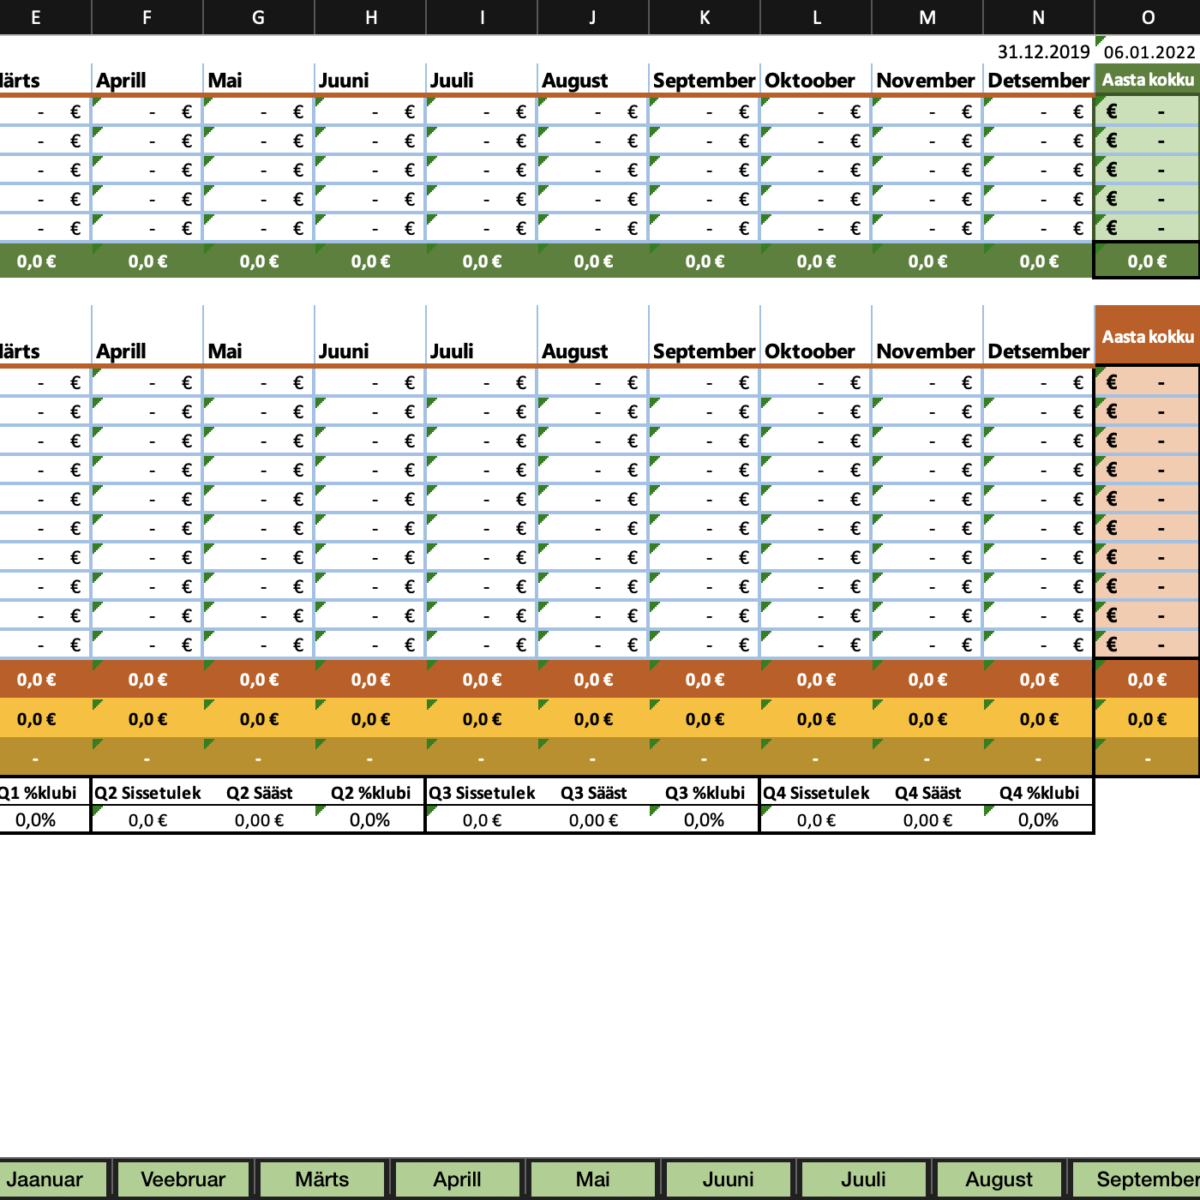Select the Q3 Sääst header cell
The width and height of the screenshot is (1200, 1200).
pyautogui.click(x=593, y=793)
